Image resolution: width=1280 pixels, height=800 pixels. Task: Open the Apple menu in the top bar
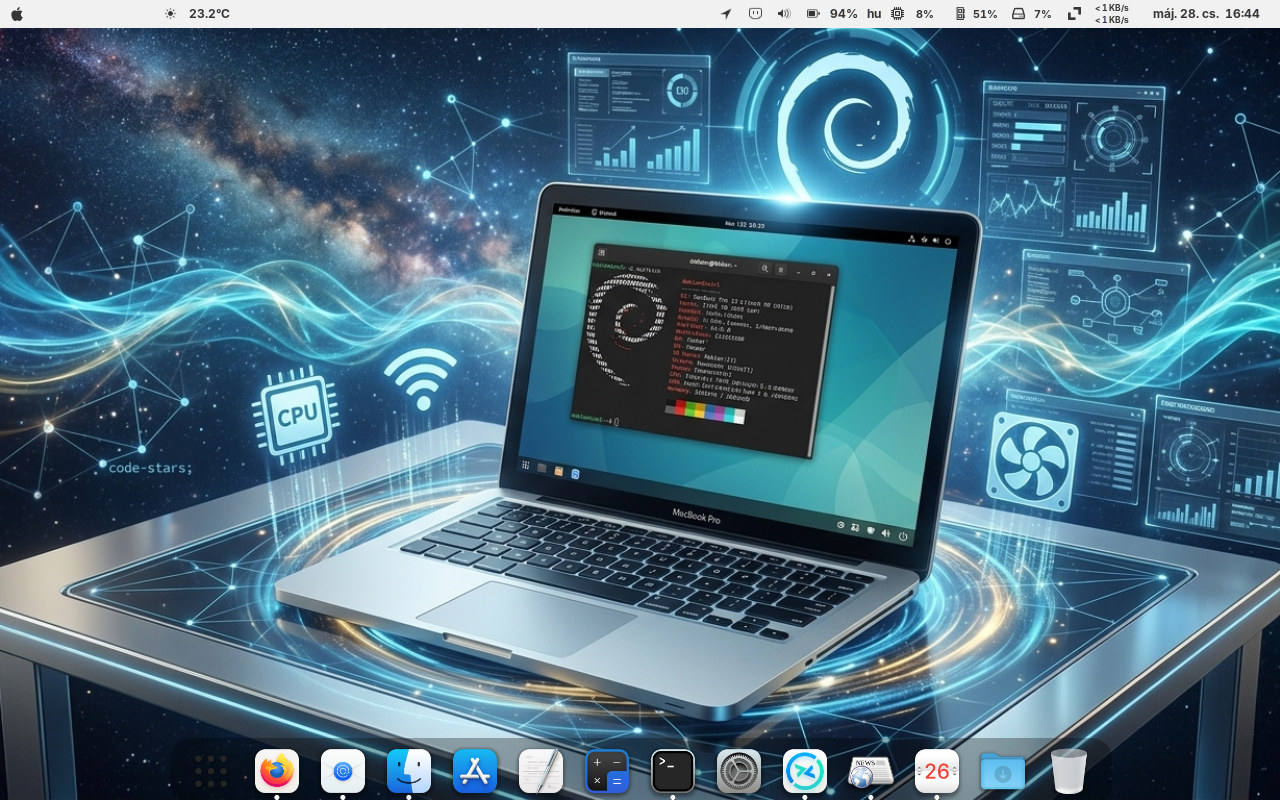[17, 14]
